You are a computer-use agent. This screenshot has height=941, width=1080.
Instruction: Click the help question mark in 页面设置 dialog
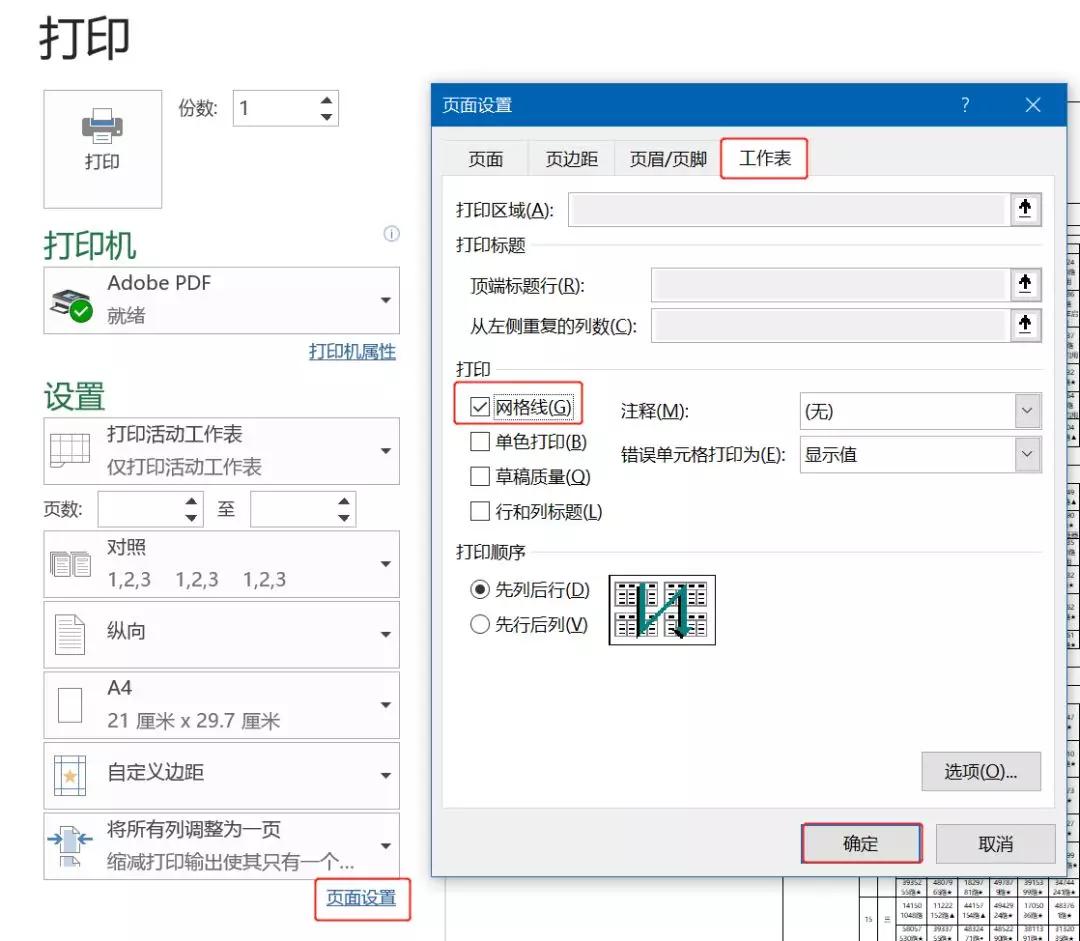pos(964,105)
